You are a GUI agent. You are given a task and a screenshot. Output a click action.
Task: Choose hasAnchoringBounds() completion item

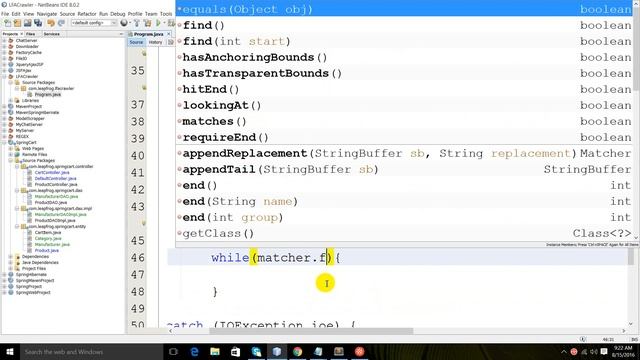(x=404, y=57)
